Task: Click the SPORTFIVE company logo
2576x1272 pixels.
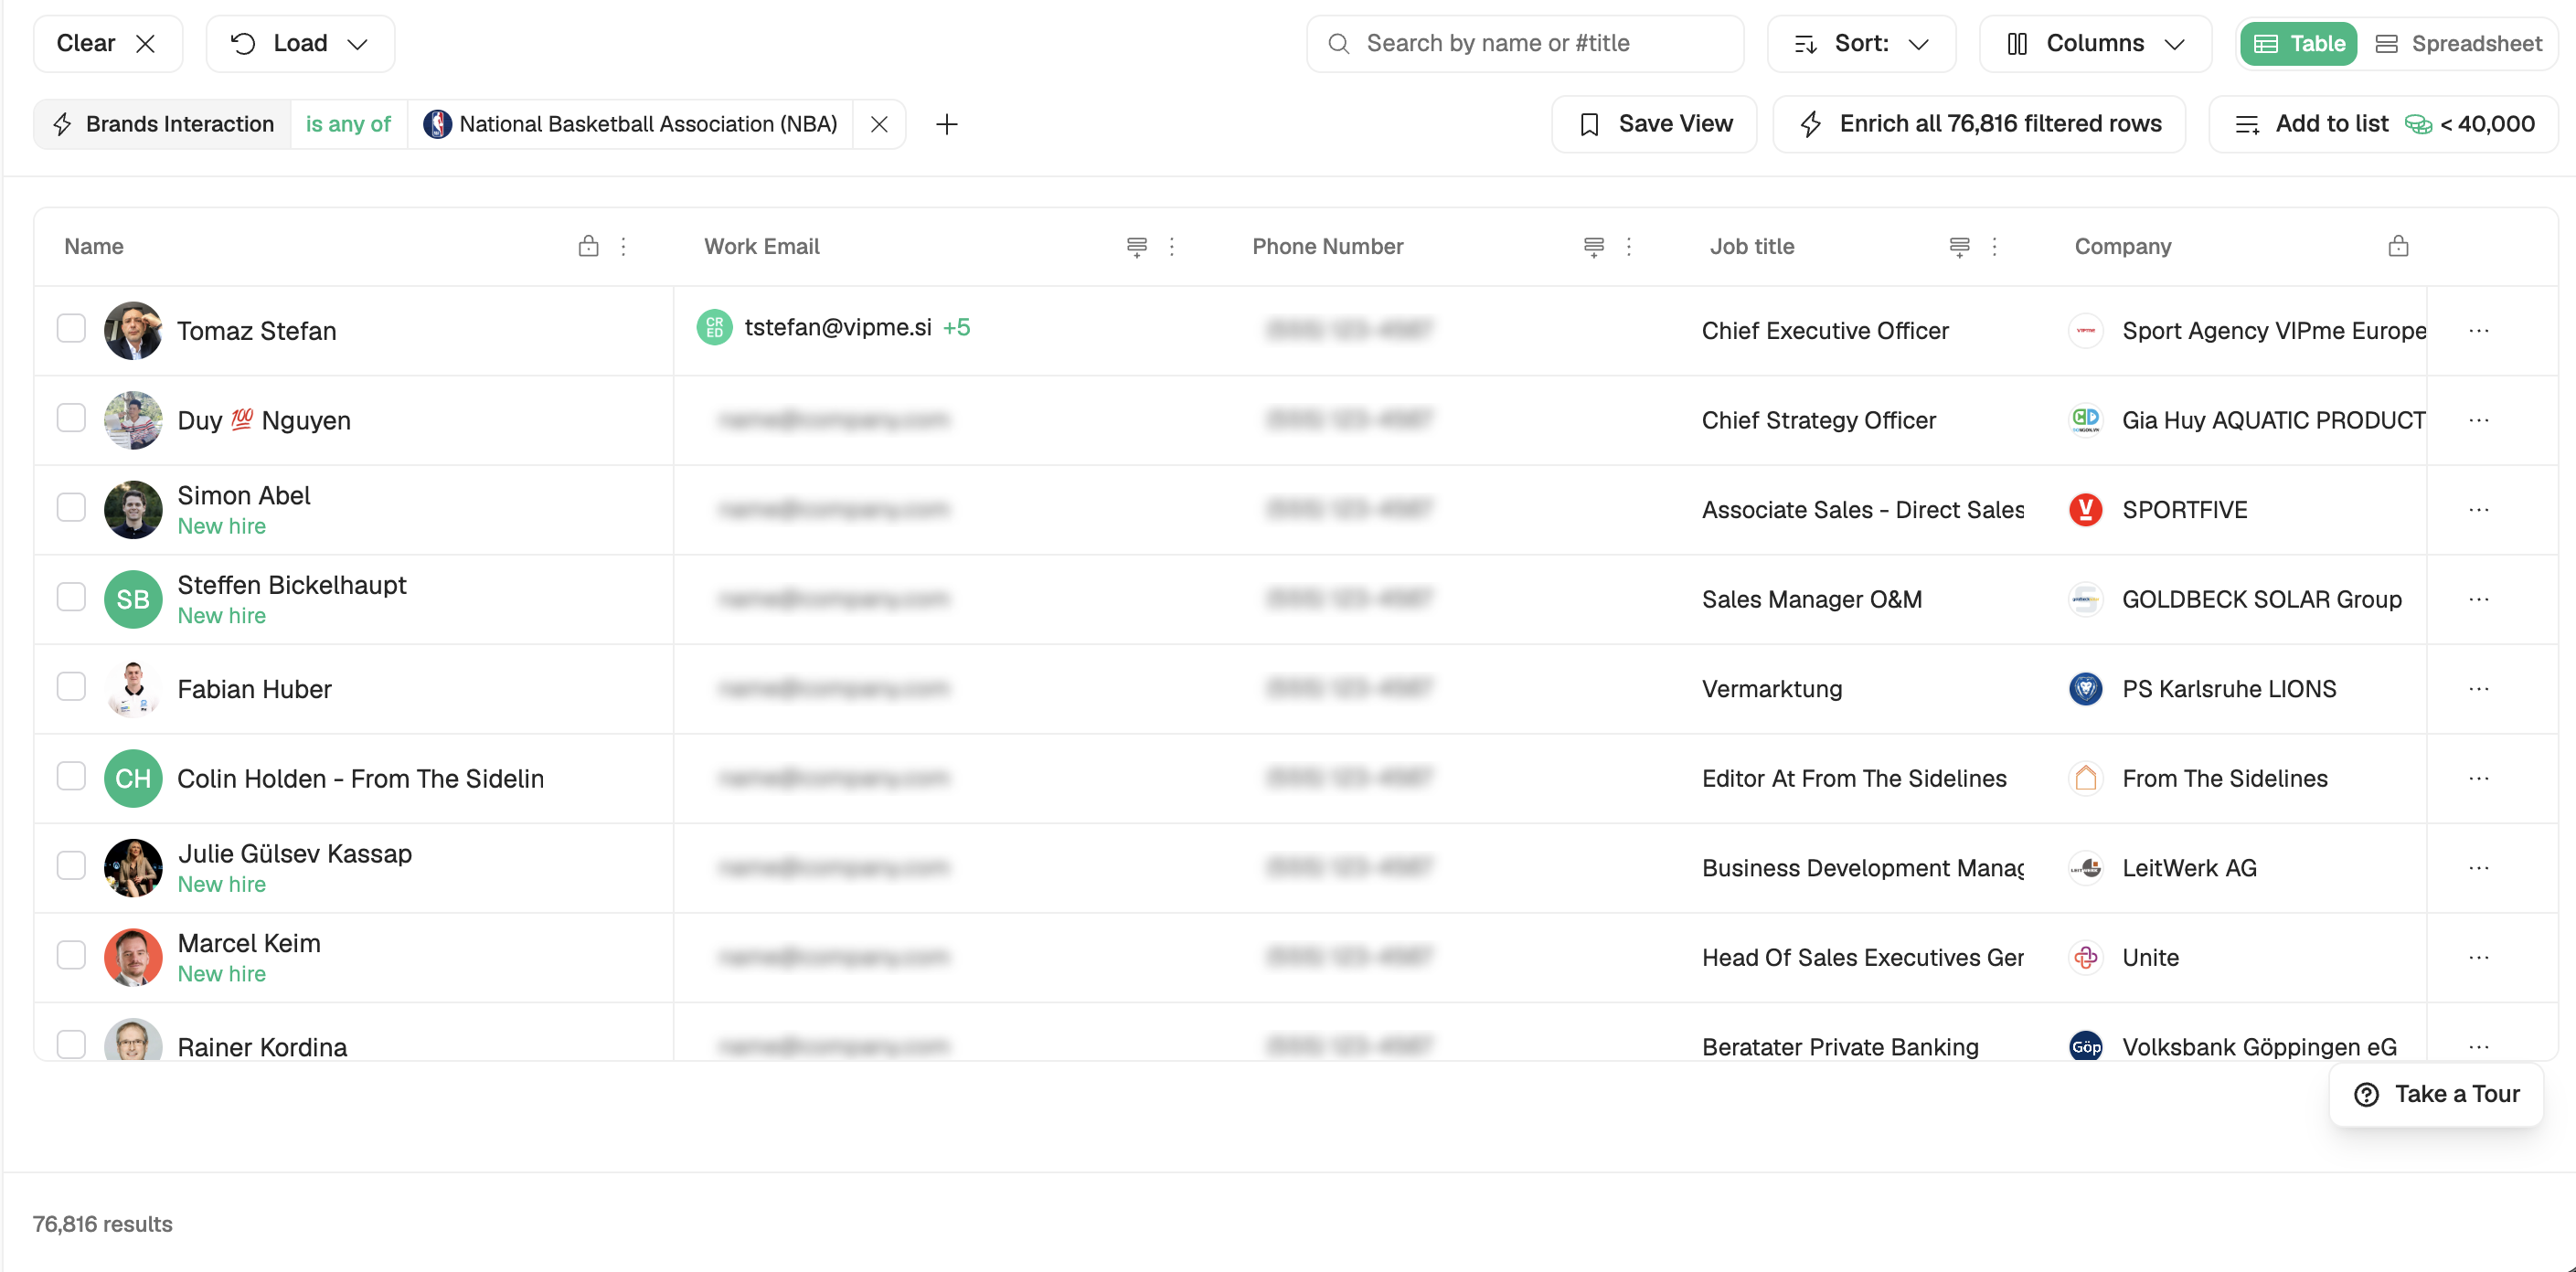Action: (2085, 510)
